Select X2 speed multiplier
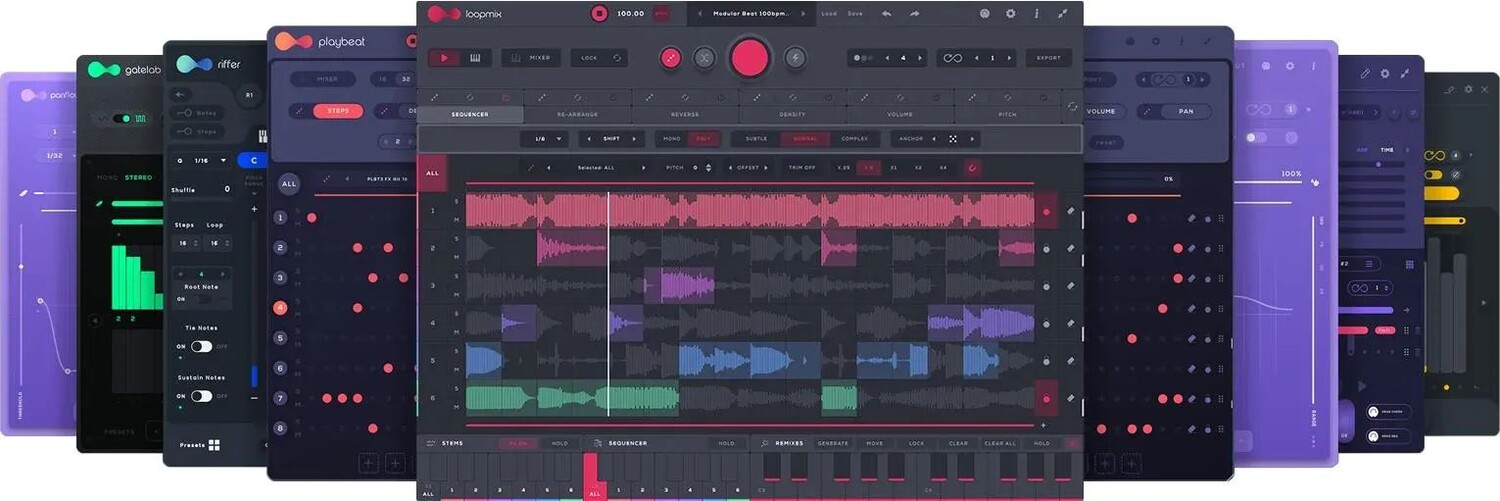Image resolution: width=1500 pixels, height=501 pixels. click(918, 167)
